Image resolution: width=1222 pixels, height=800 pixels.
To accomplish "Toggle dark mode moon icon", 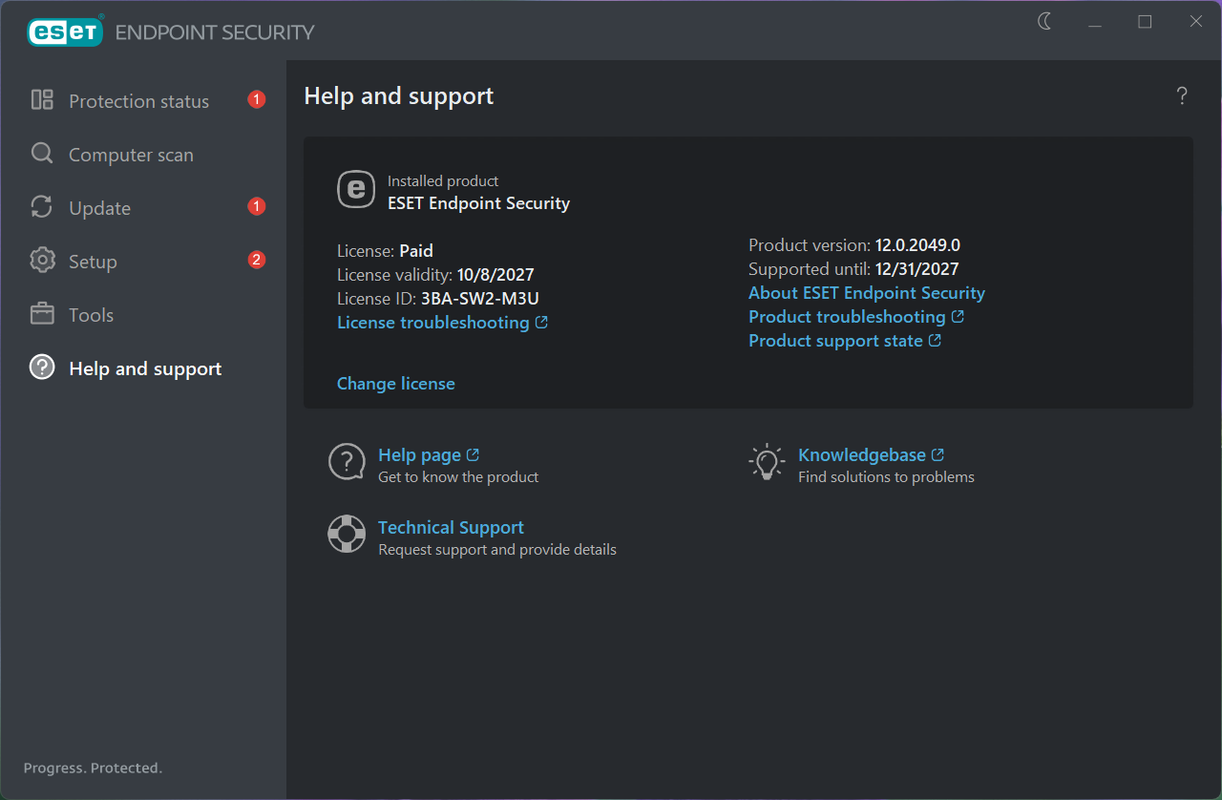I will tap(1045, 22).
